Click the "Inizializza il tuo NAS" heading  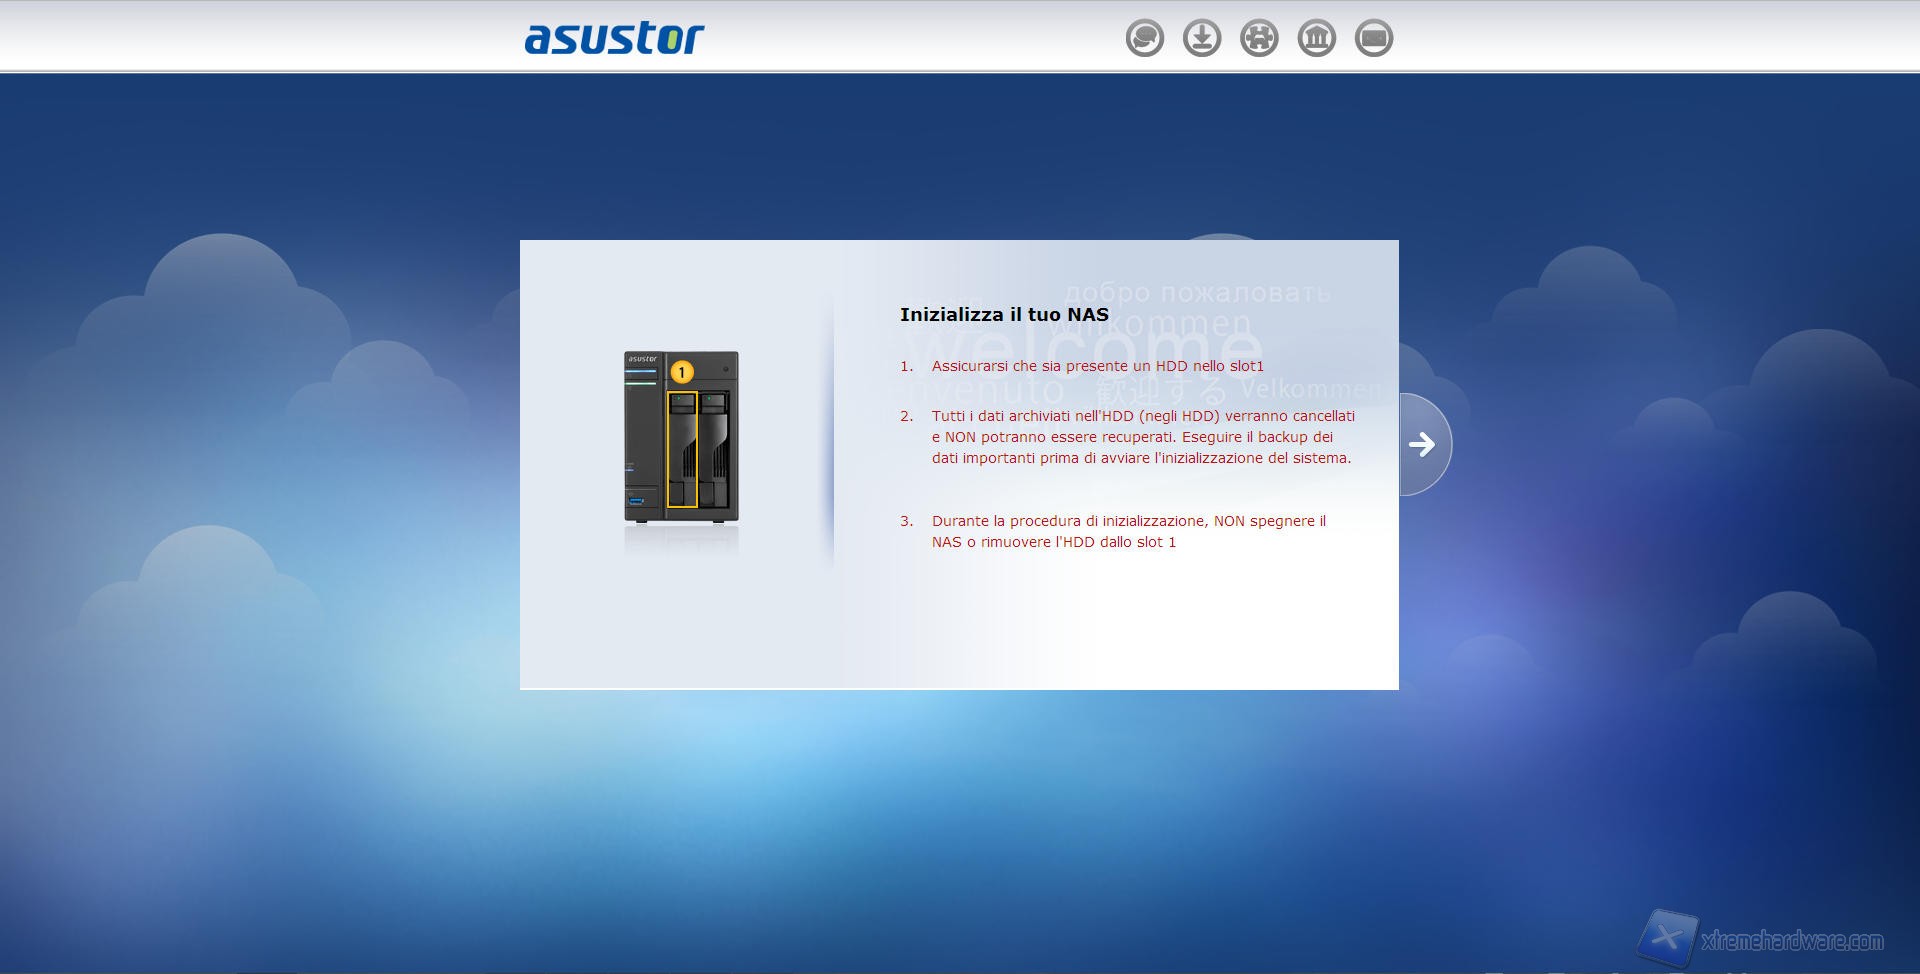pos(1004,315)
